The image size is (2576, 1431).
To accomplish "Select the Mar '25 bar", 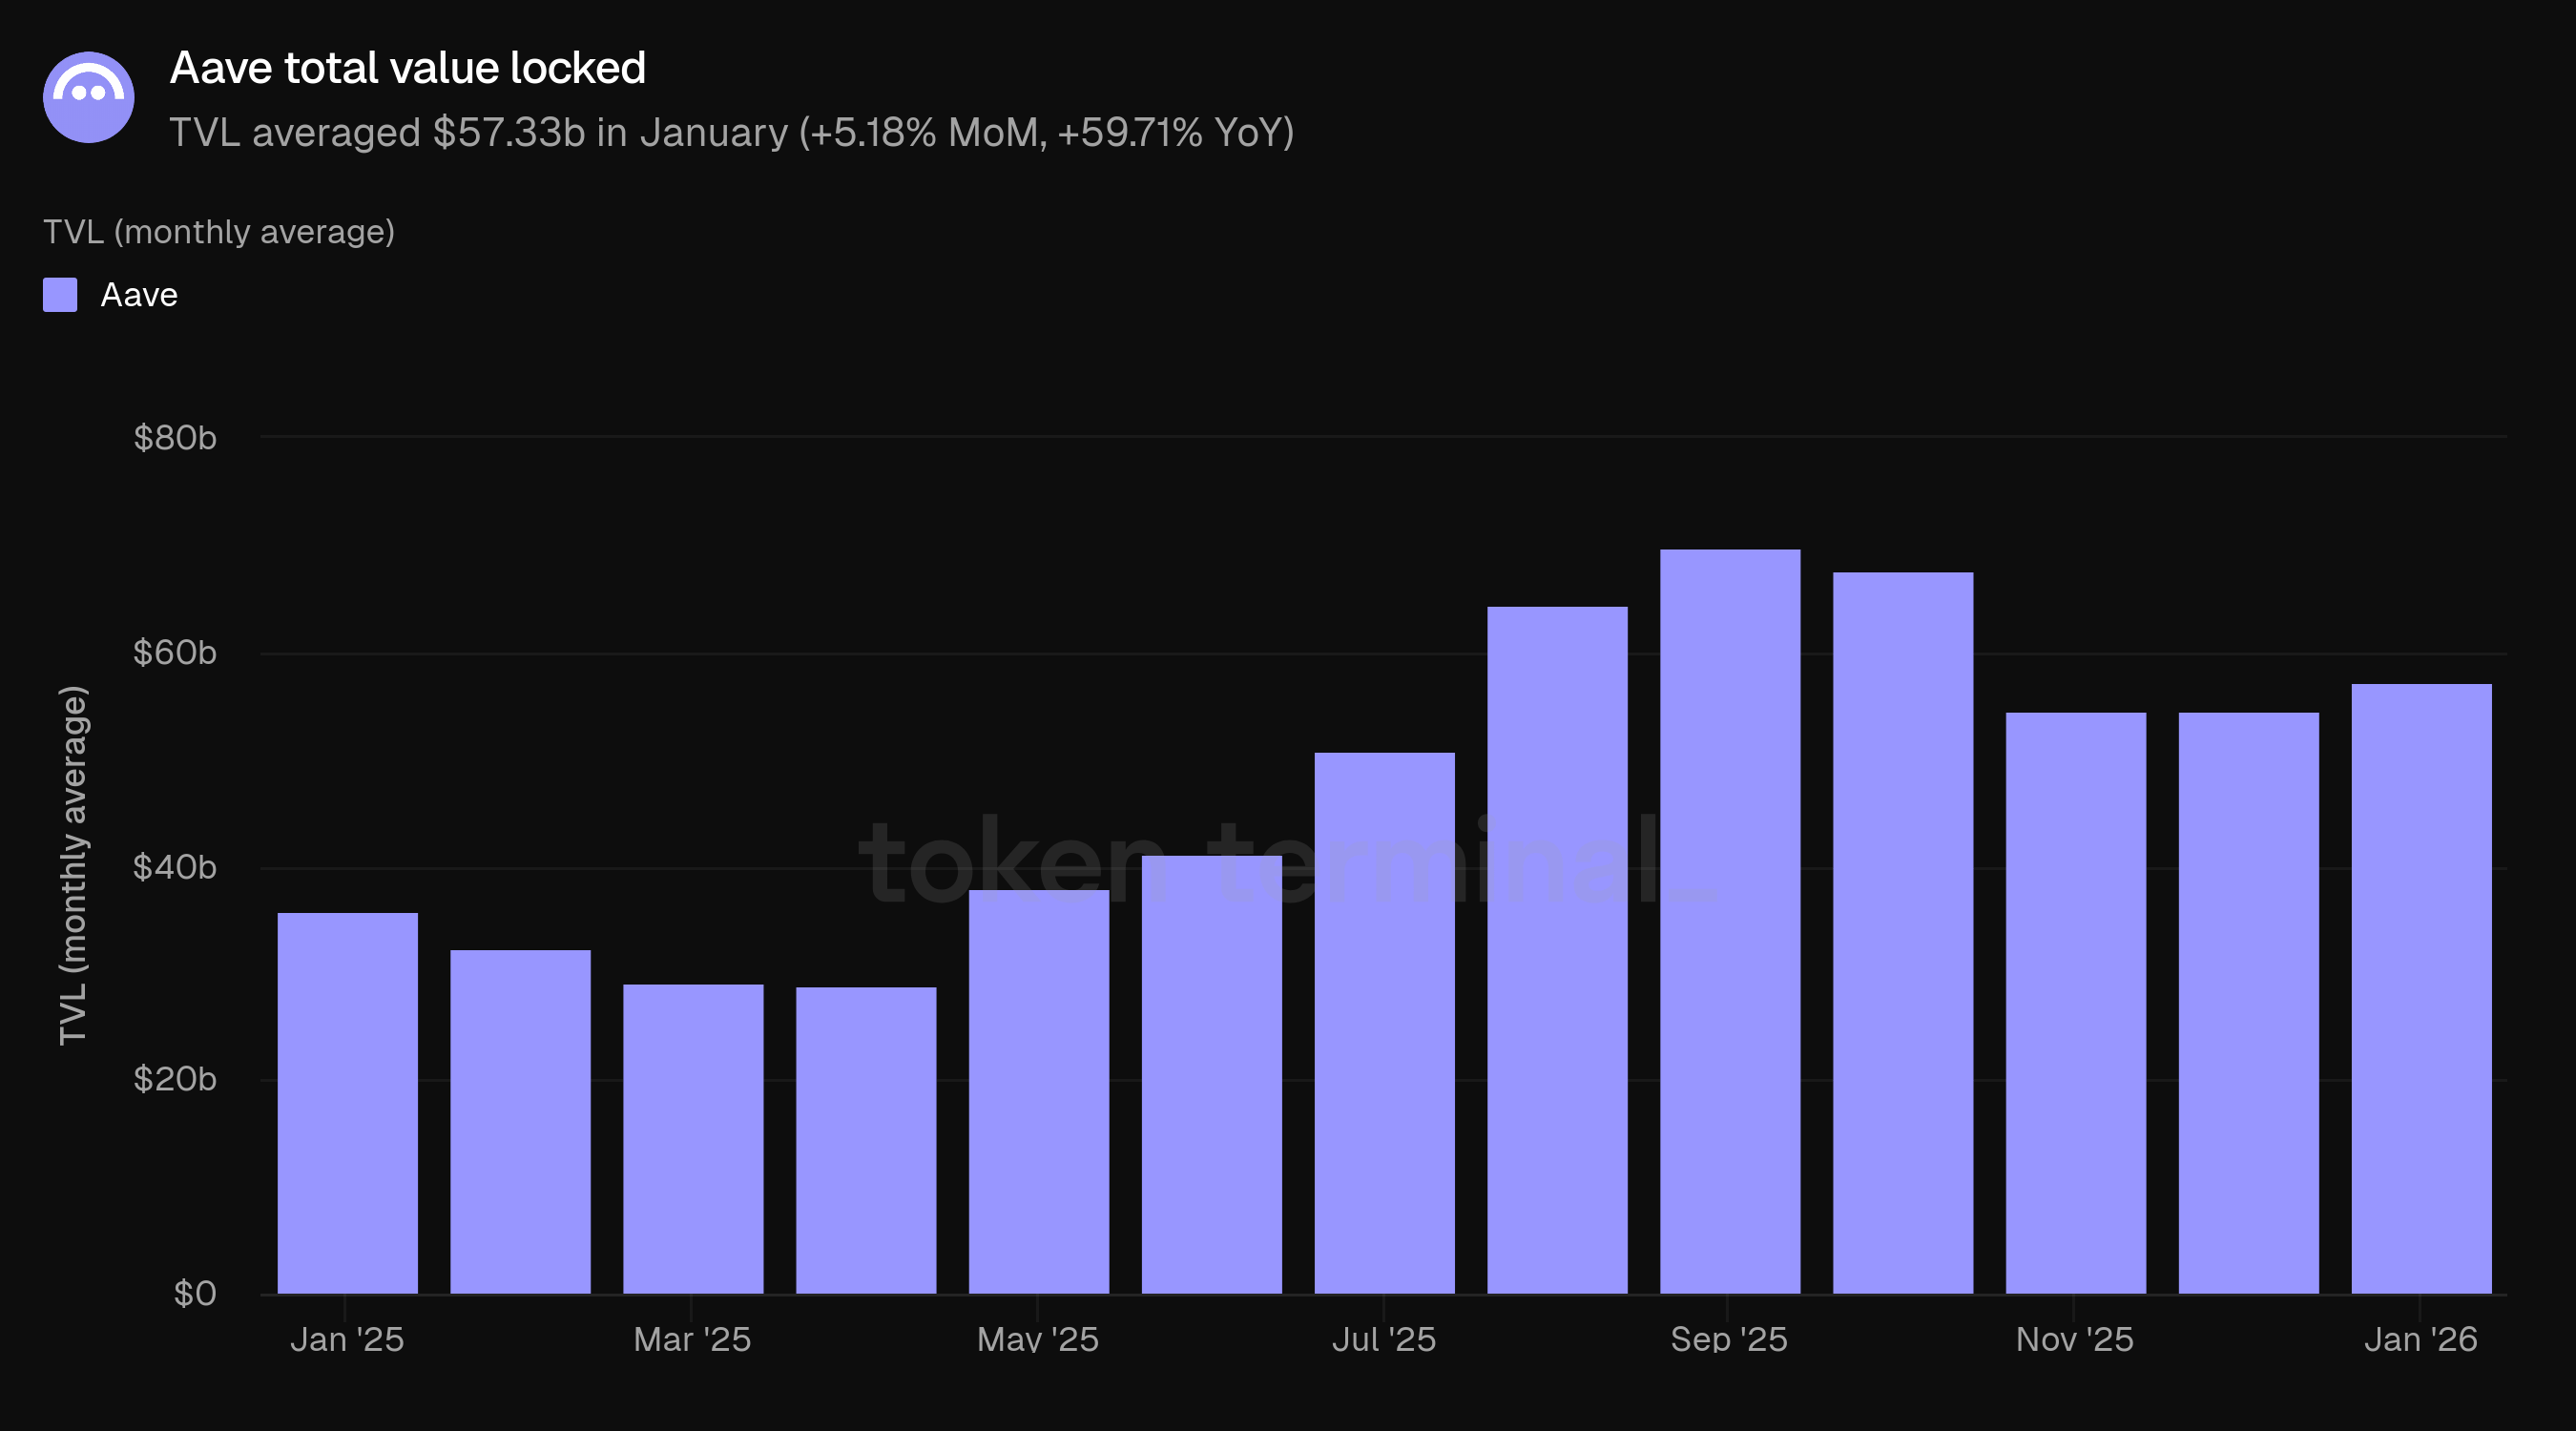I will pos(693,1138).
